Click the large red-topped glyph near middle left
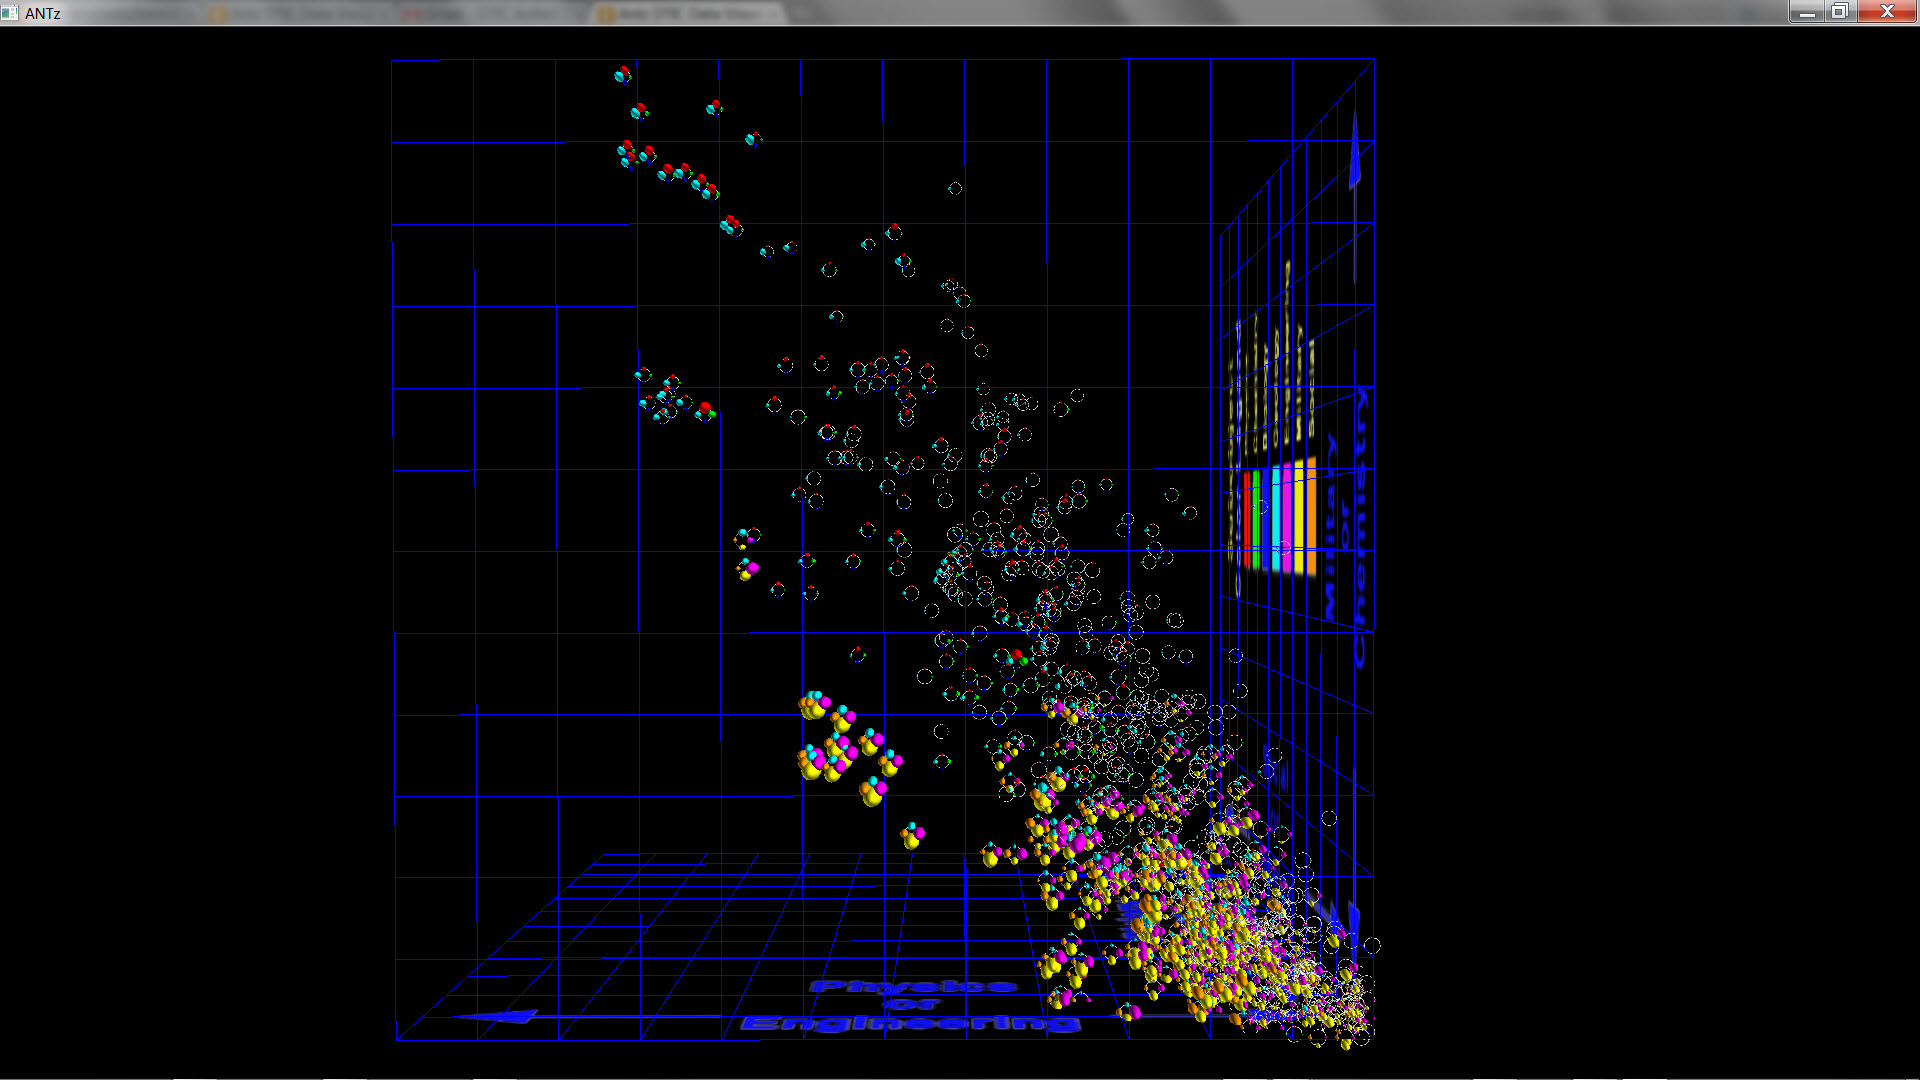1920x1080 pixels. pyautogui.click(x=705, y=410)
